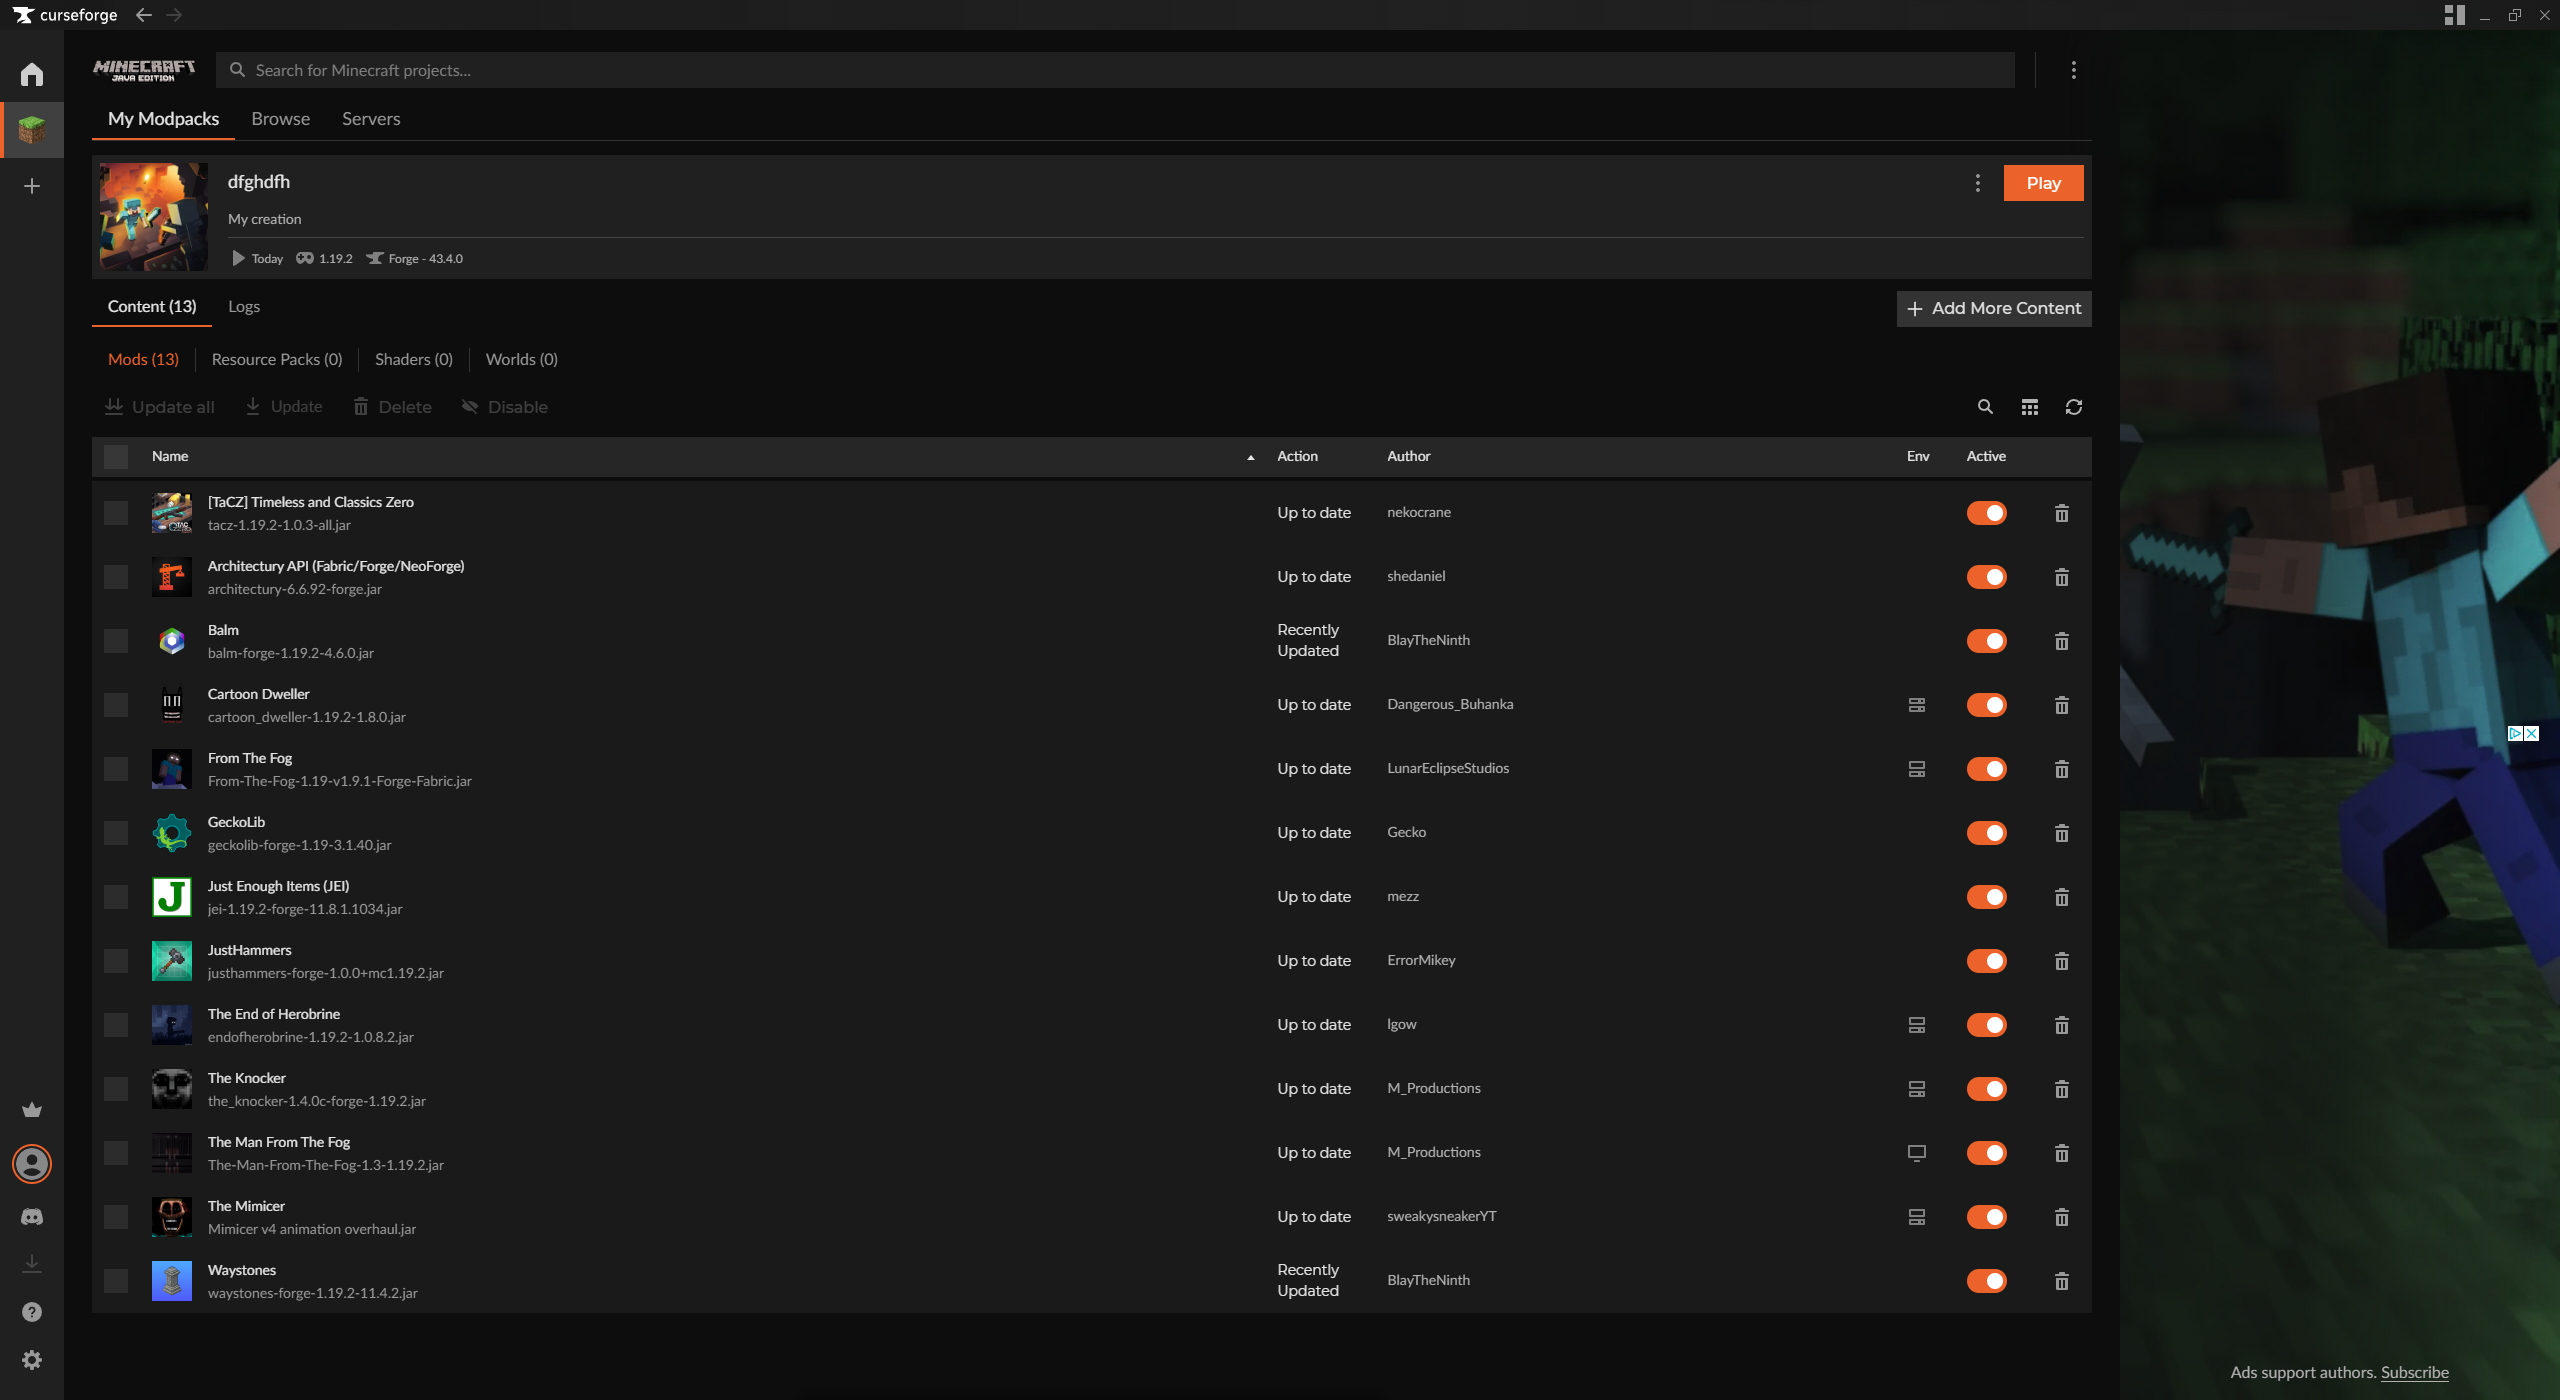
Task: Go to the CurseForge home icon
Action: pos(32,74)
